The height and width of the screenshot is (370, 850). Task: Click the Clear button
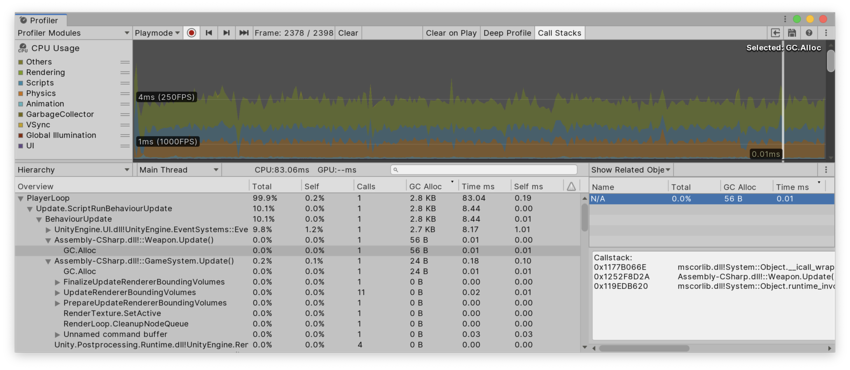point(348,33)
